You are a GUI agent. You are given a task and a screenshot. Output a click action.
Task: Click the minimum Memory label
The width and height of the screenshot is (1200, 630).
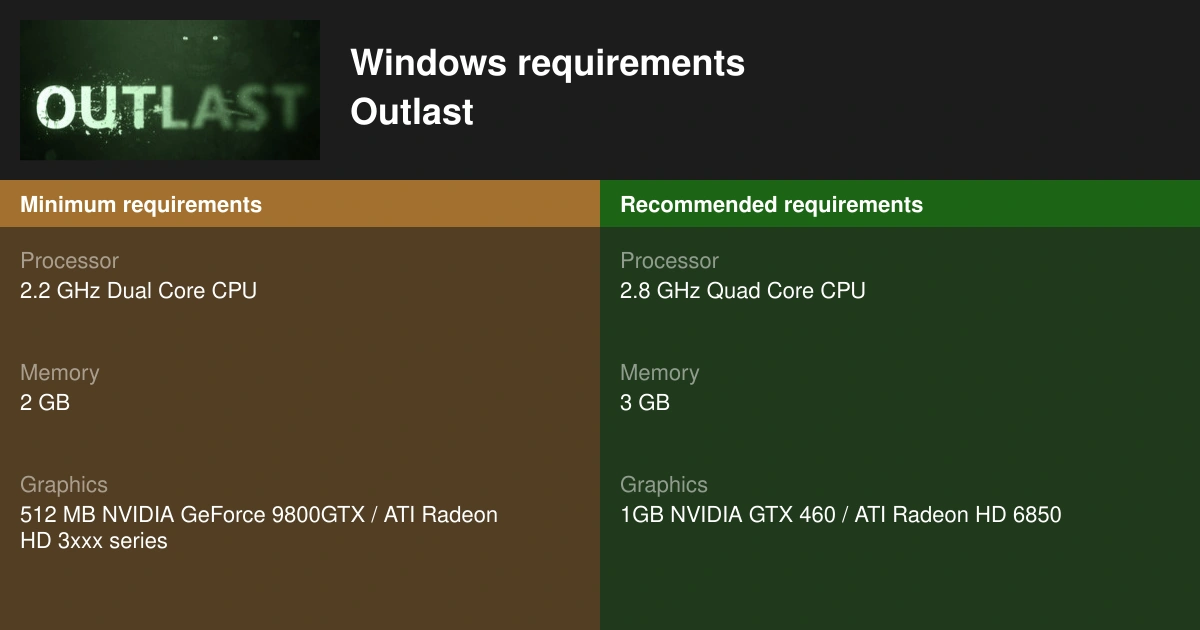[59, 373]
